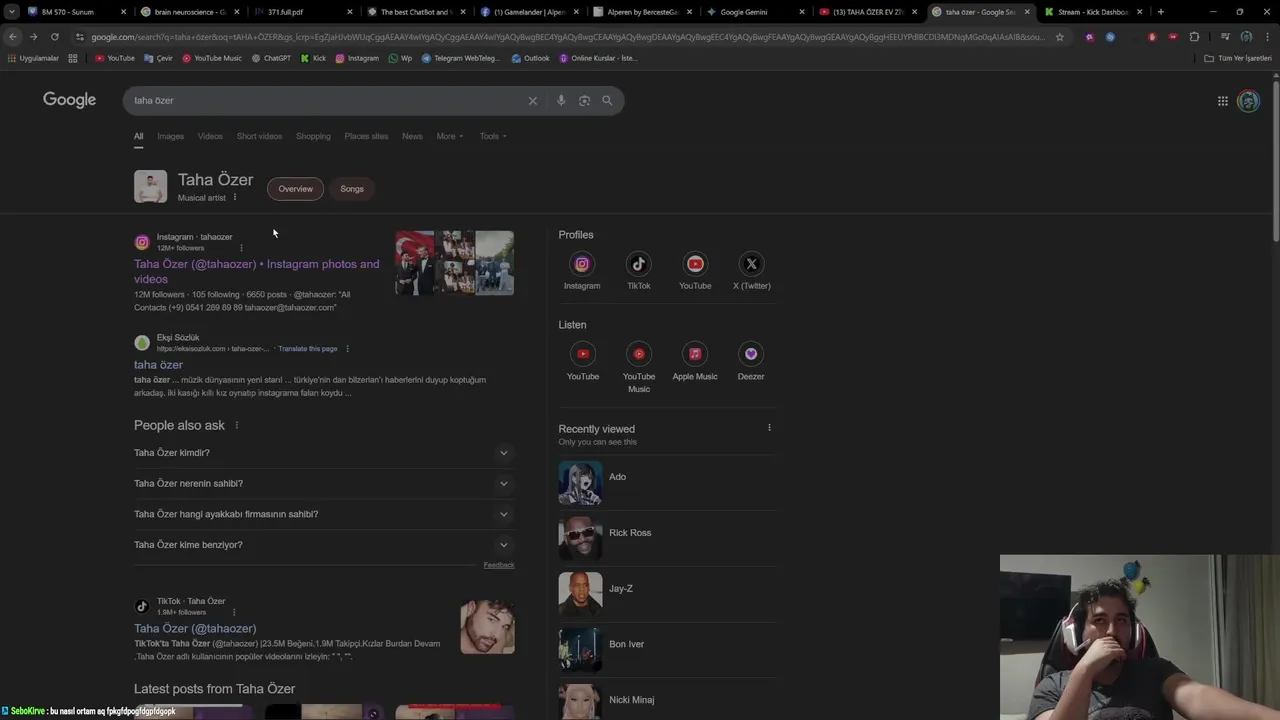Open the Chrome three-dot menu
1280x720 pixels.
click(x=1268, y=37)
